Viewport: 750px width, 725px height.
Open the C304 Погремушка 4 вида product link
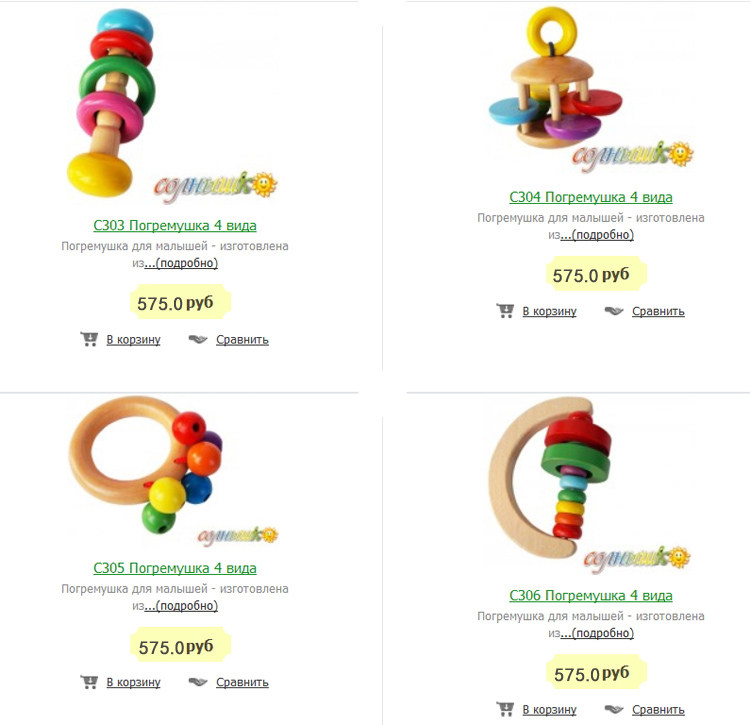(591, 197)
